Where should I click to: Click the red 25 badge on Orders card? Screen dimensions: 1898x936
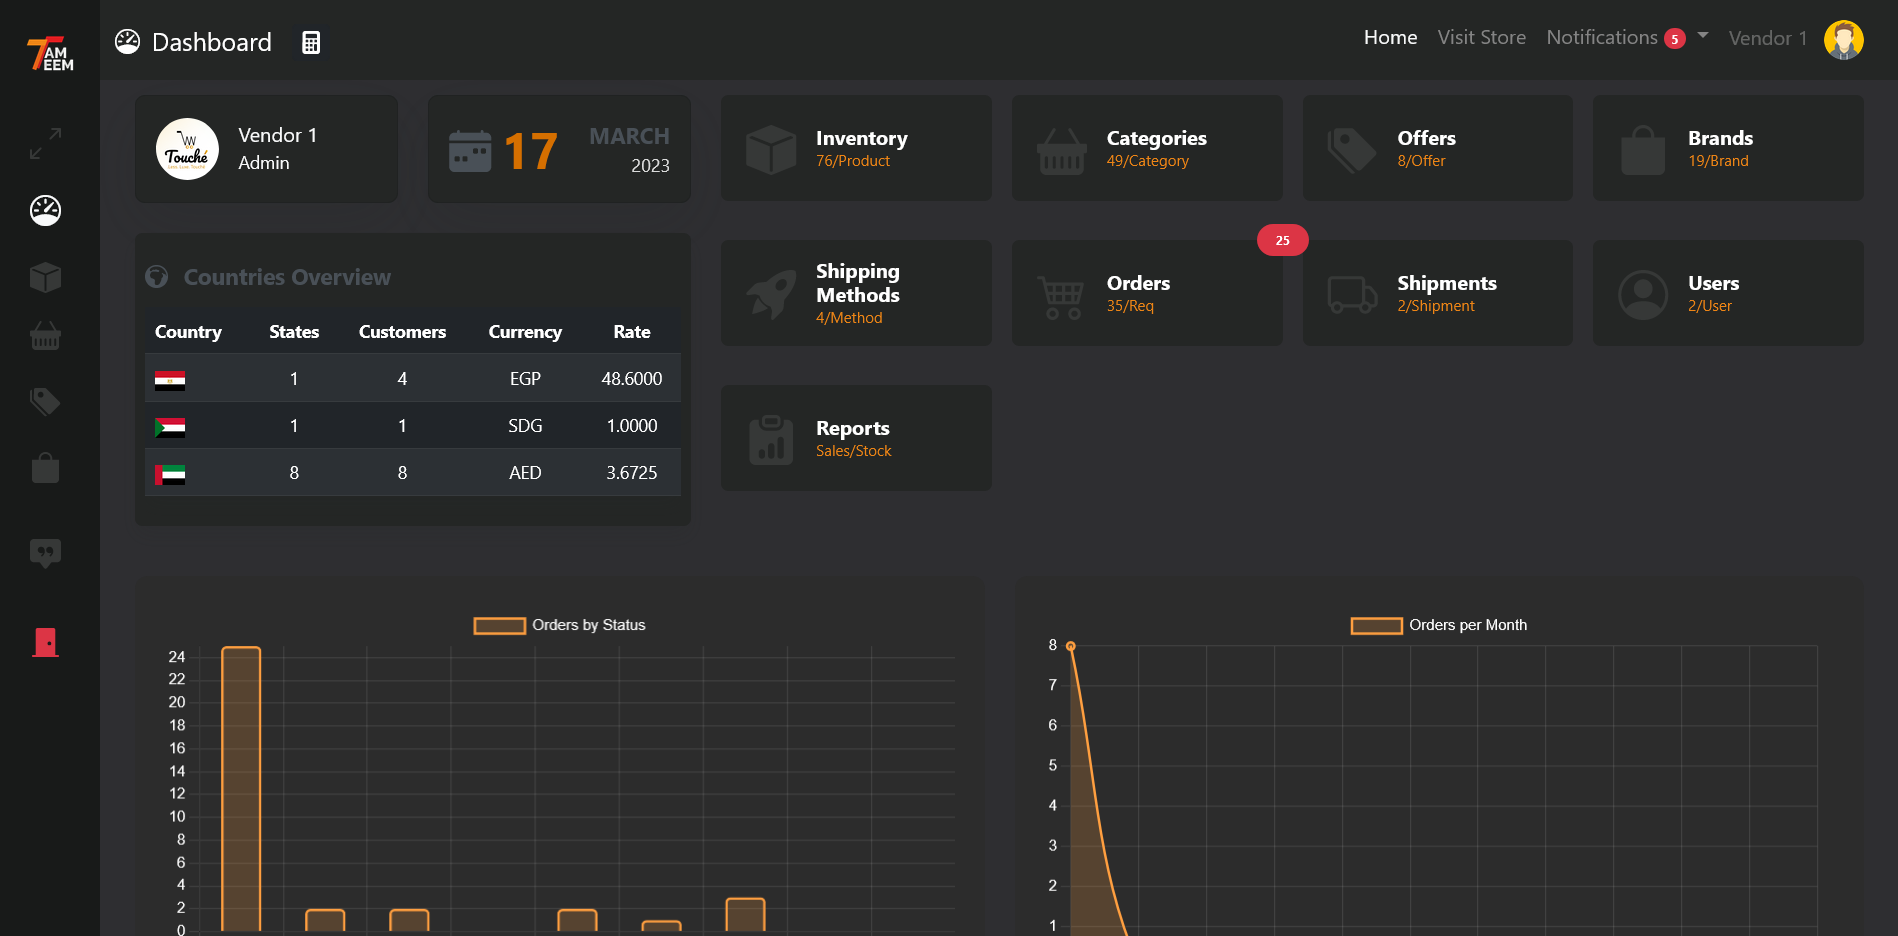click(x=1282, y=240)
